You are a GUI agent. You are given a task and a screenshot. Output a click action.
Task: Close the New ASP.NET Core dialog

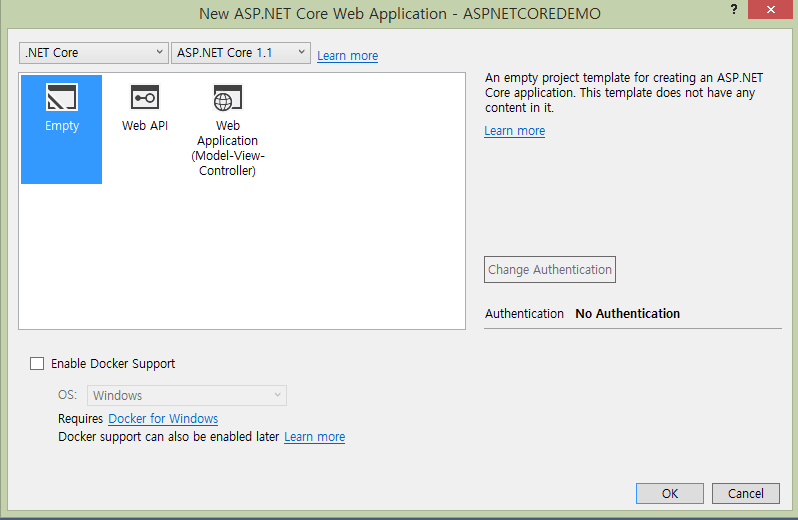[x=771, y=10]
